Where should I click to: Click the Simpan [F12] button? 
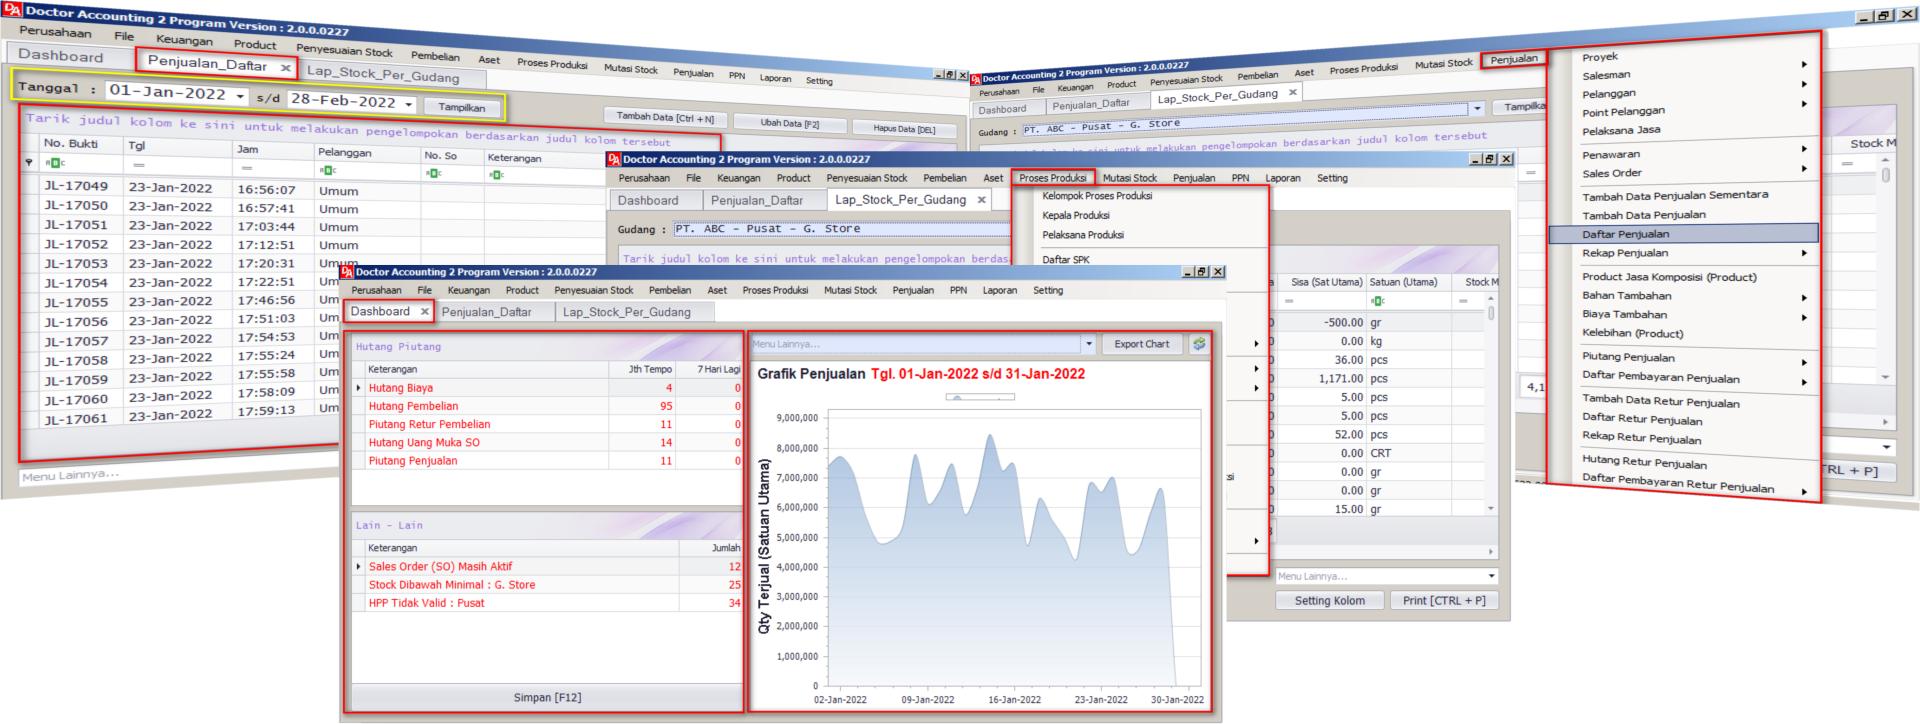pyautogui.click(x=547, y=697)
